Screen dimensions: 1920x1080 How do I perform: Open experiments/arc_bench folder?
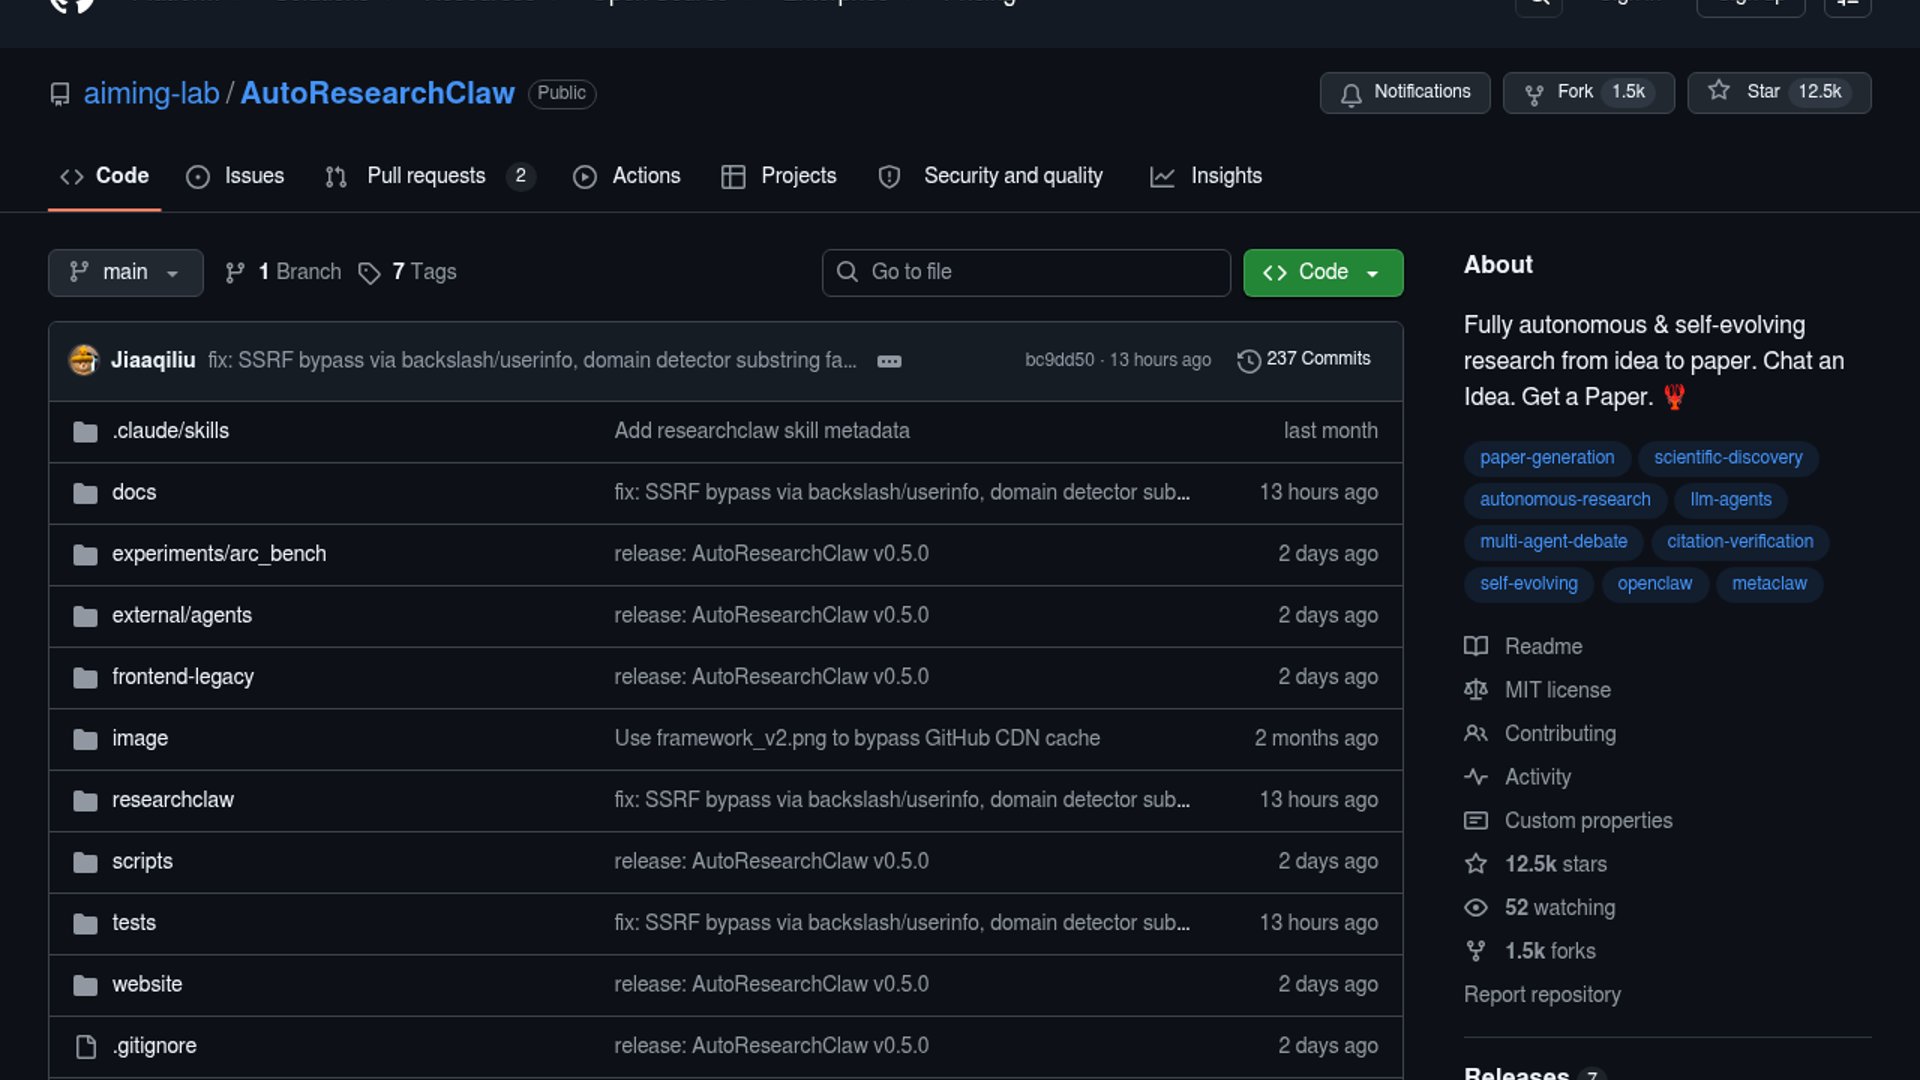219,555
